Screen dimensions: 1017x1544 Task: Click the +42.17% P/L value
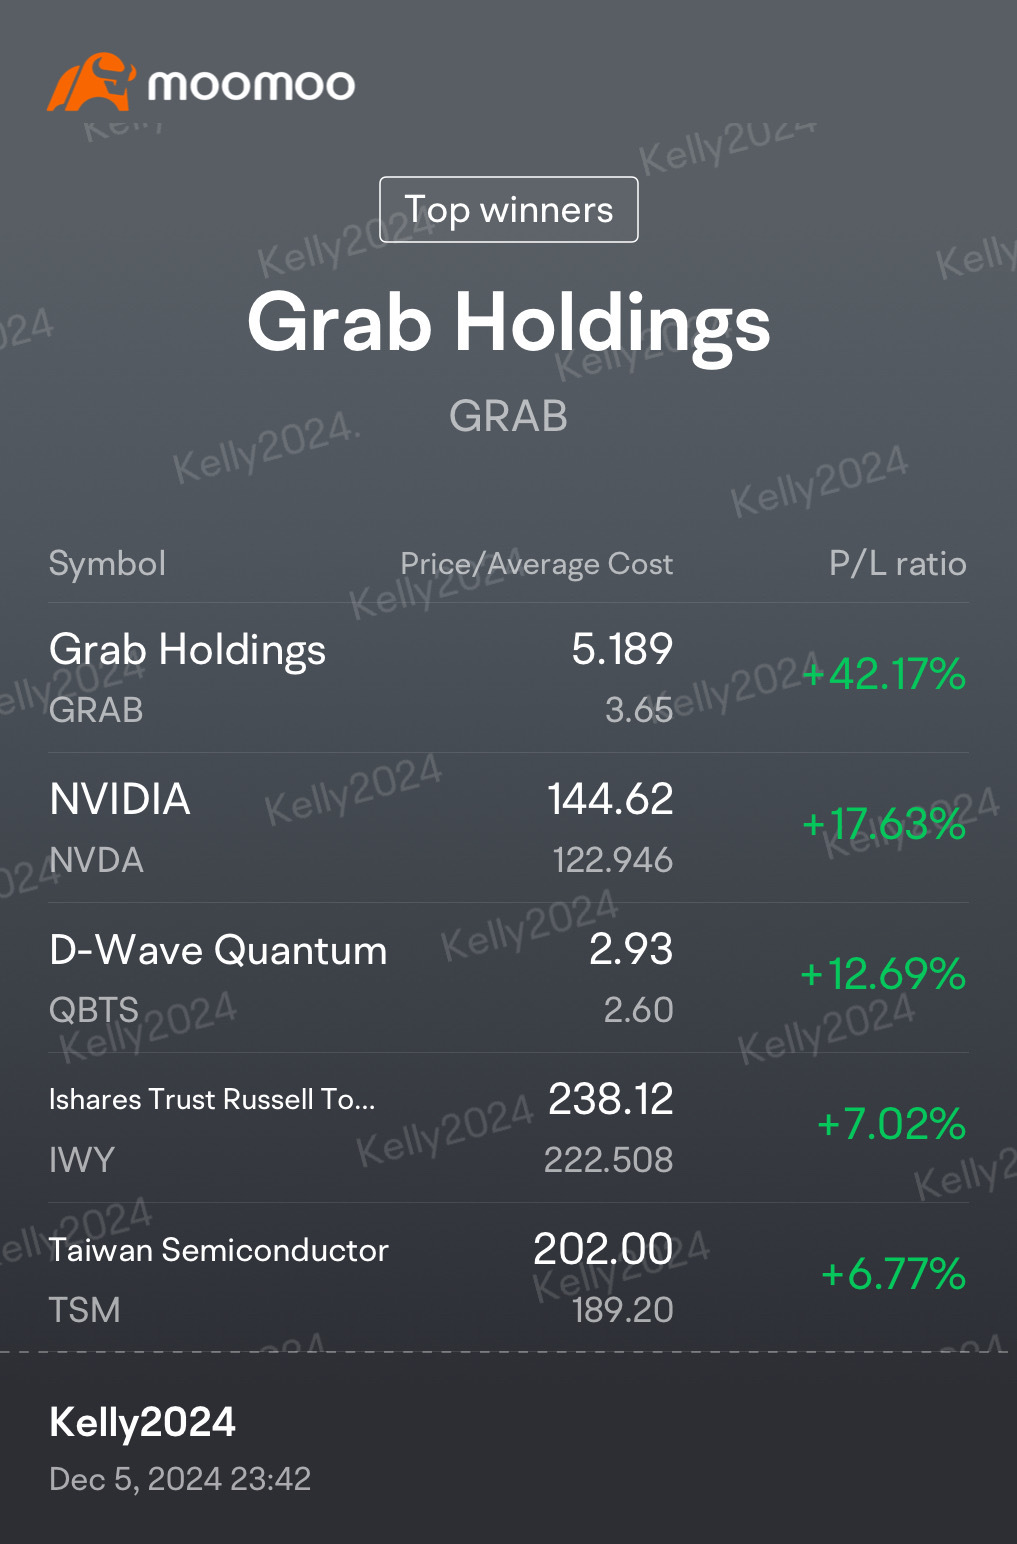click(x=884, y=674)
